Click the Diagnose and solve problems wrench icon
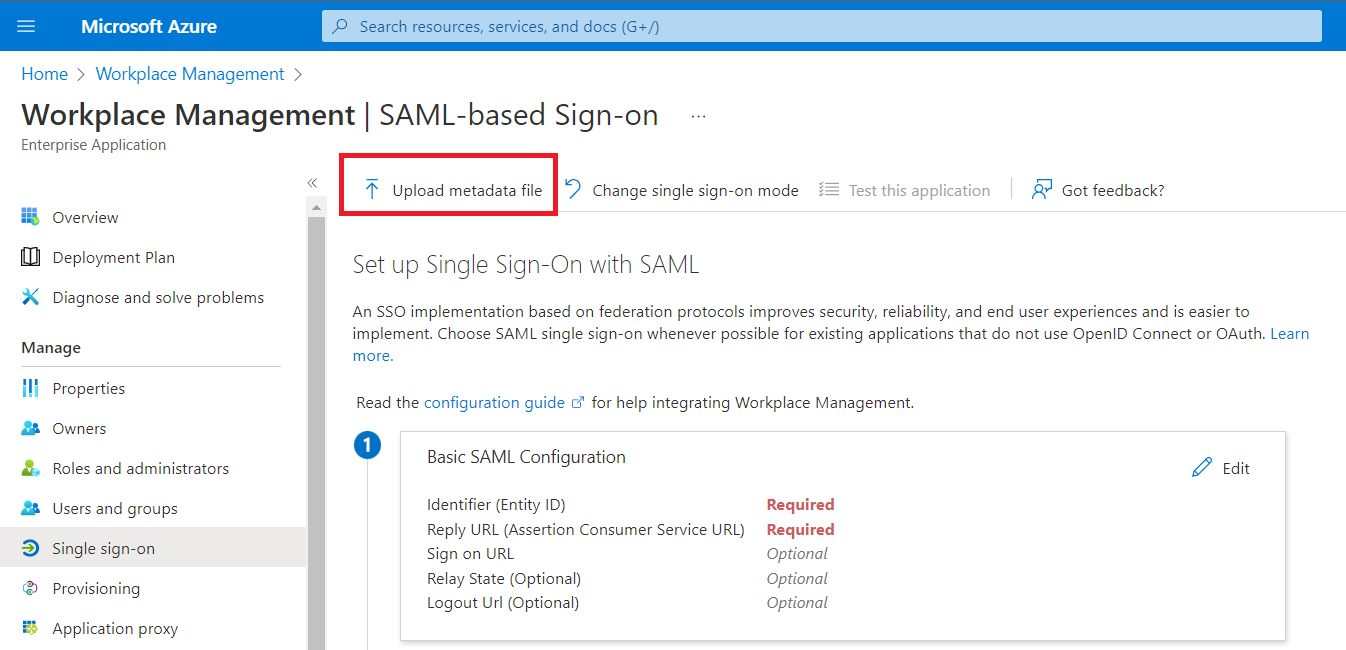The height and width of the screenshot is (650, 1346). [30, 297]
